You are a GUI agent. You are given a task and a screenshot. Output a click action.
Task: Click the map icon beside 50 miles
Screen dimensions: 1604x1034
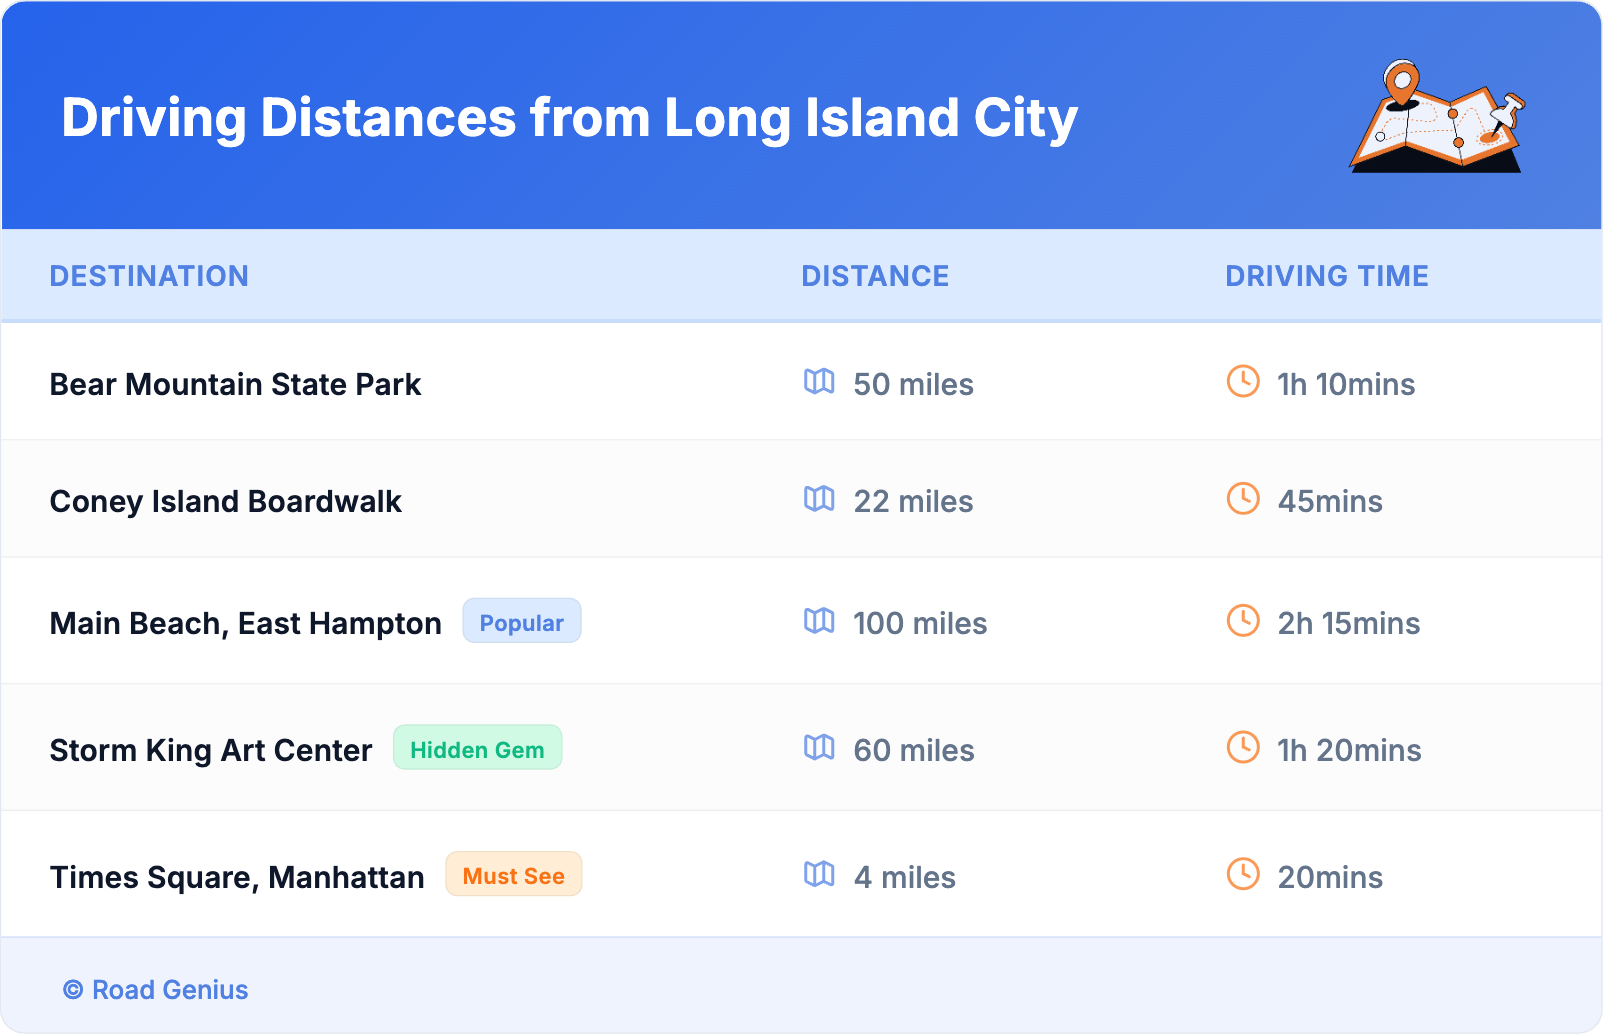pyautogui.click(x=819, y=382)
